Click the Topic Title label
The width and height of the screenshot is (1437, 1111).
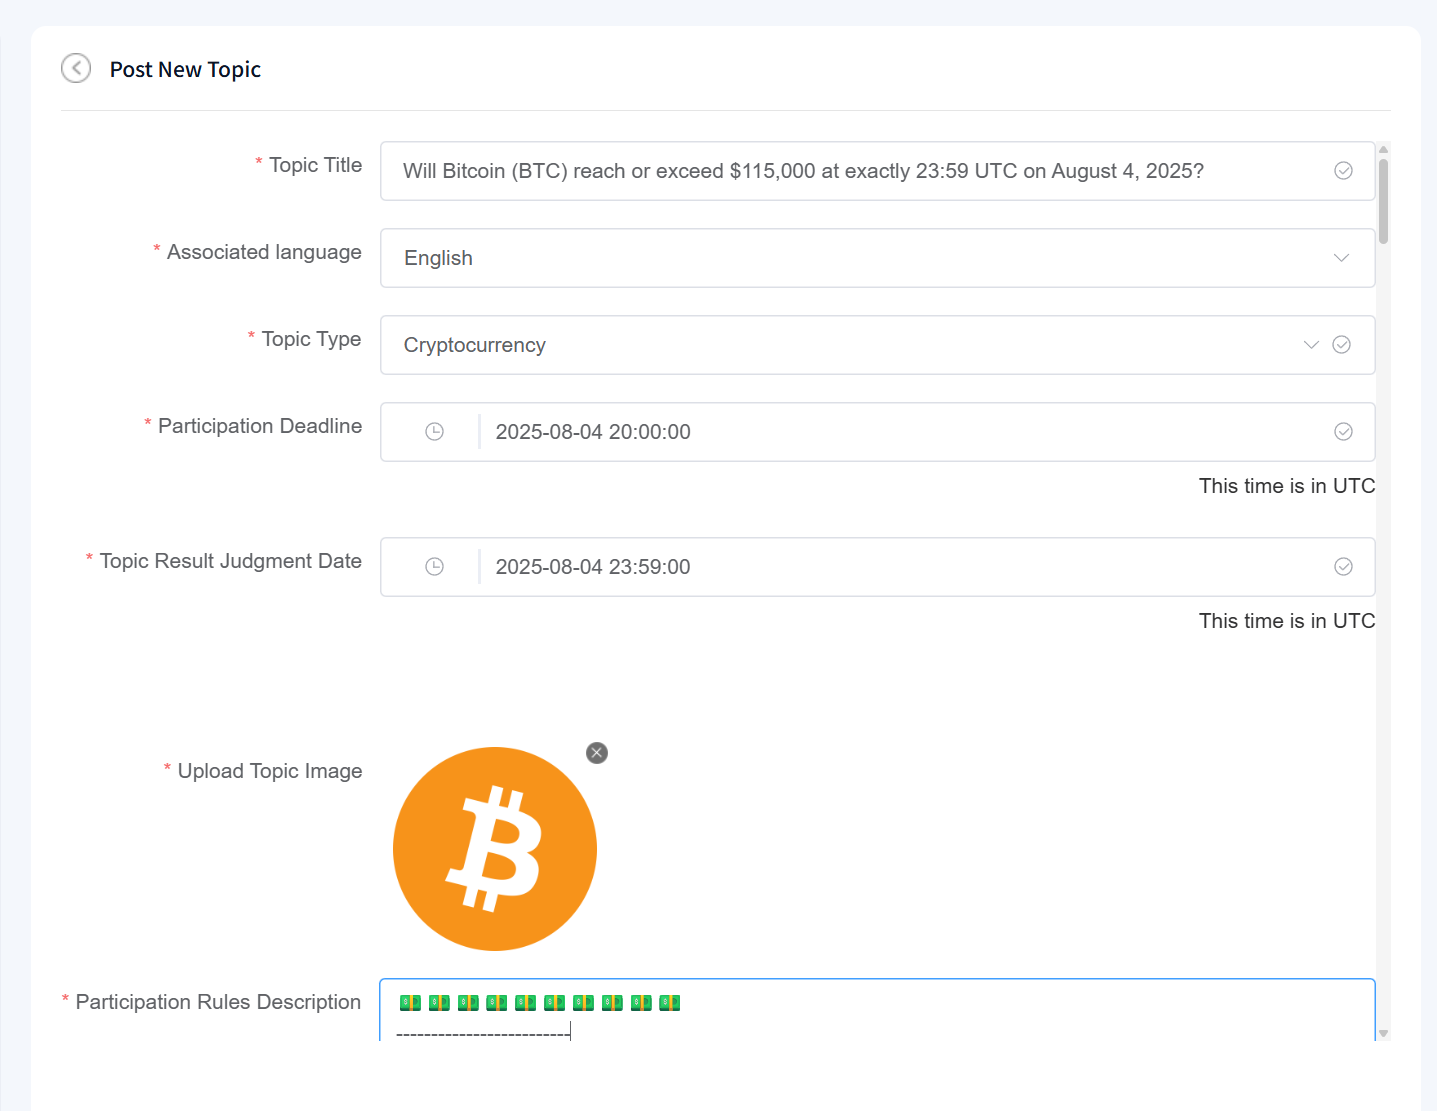[315, 165]
